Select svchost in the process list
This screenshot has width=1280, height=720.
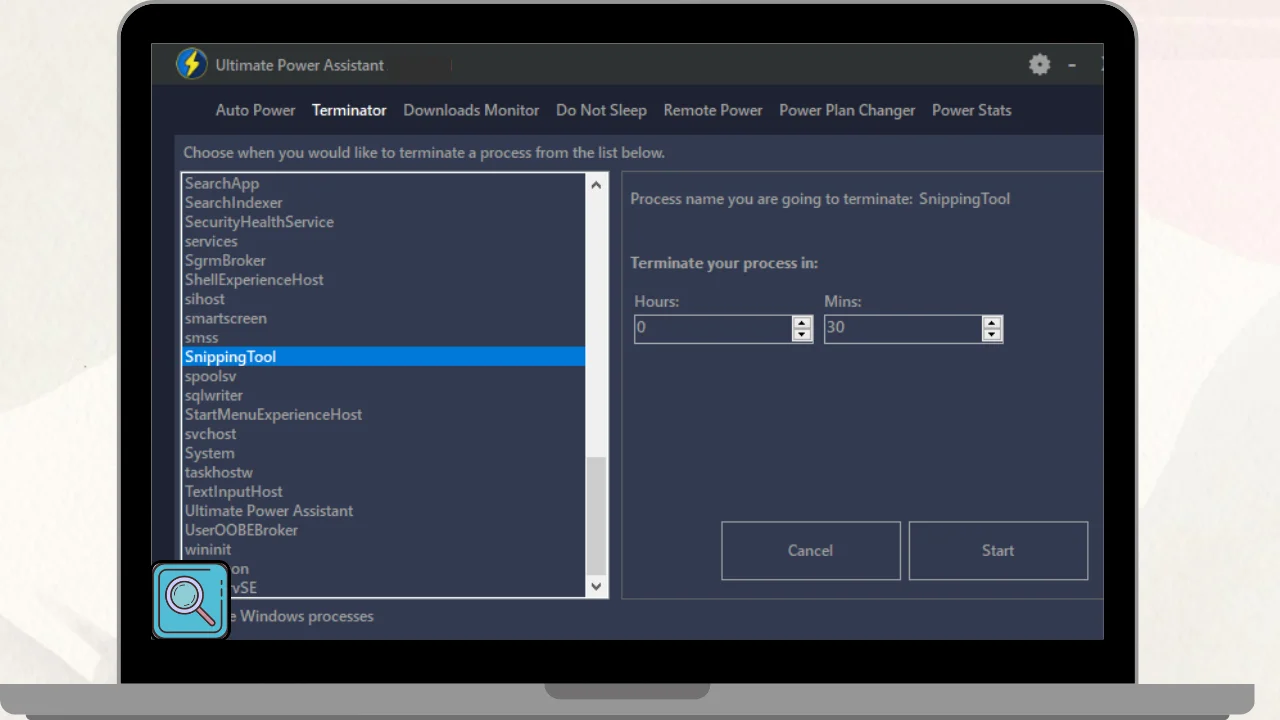pos(211,434)
